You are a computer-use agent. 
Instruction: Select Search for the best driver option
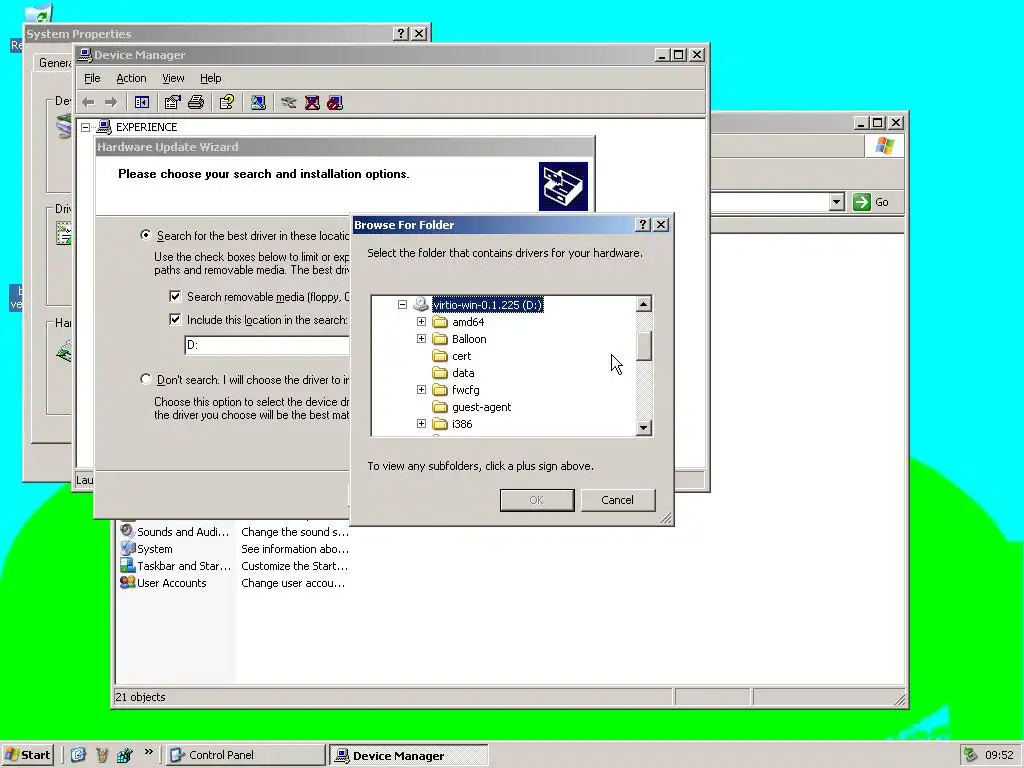pos(146,235)
